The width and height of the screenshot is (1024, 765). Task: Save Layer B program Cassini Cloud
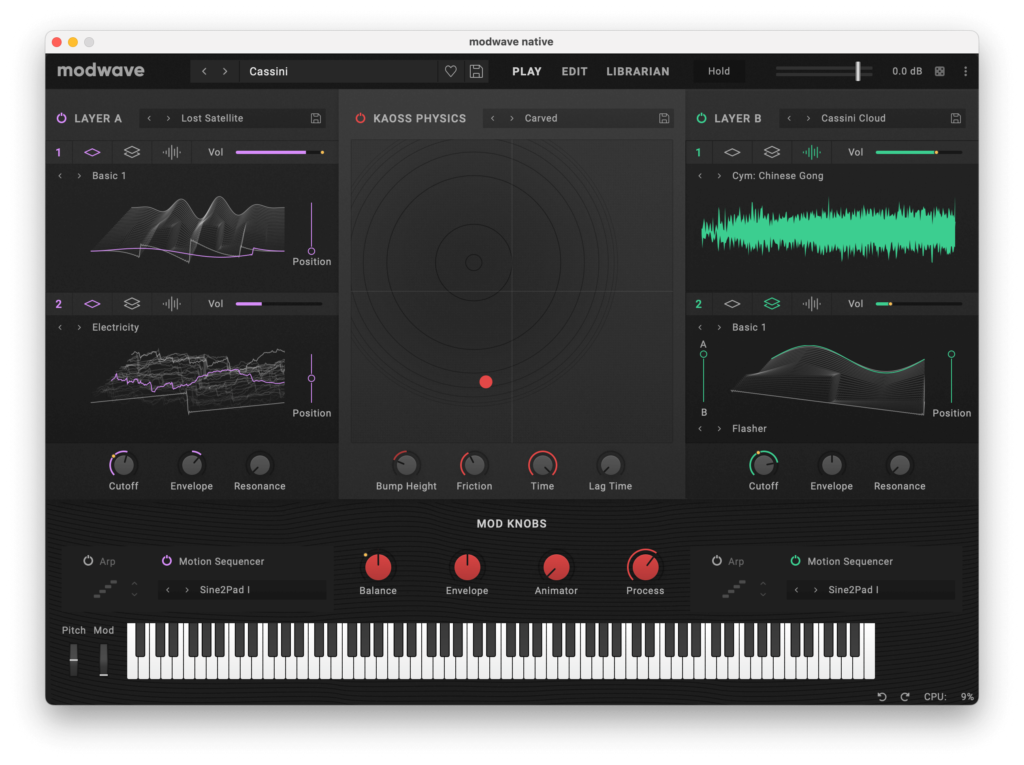pos(955,118)
